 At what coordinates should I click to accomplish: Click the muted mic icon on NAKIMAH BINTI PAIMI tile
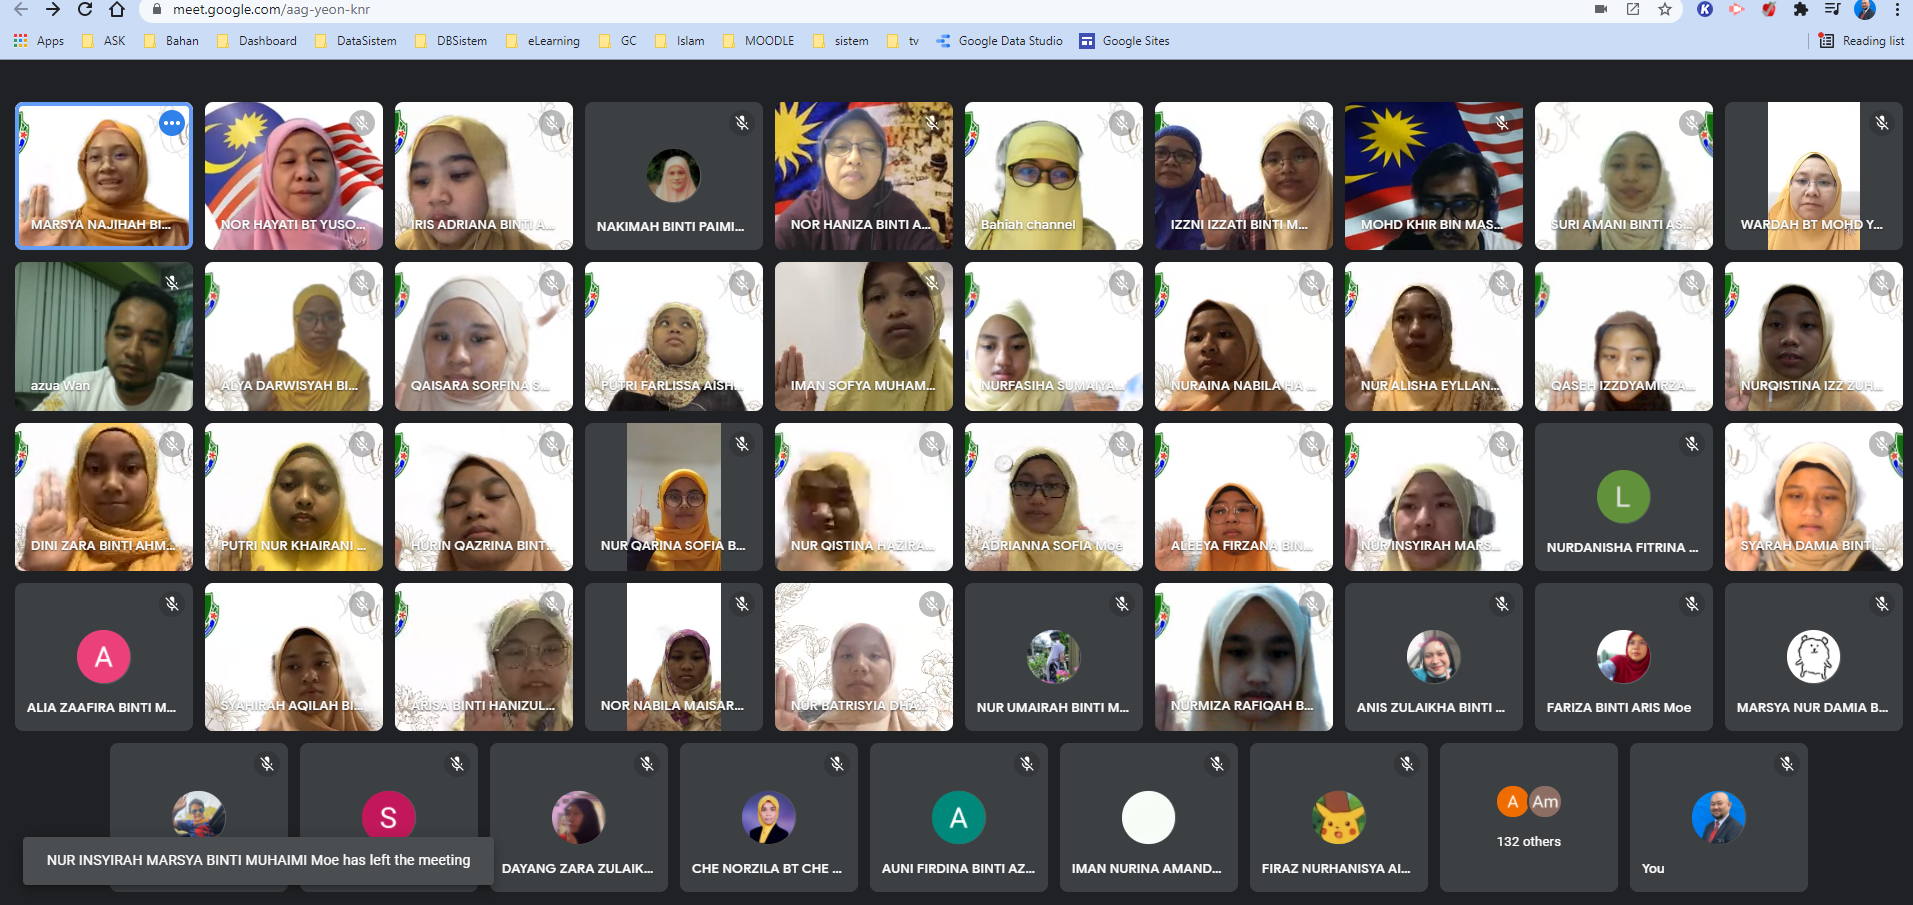[x=742, y=123]
